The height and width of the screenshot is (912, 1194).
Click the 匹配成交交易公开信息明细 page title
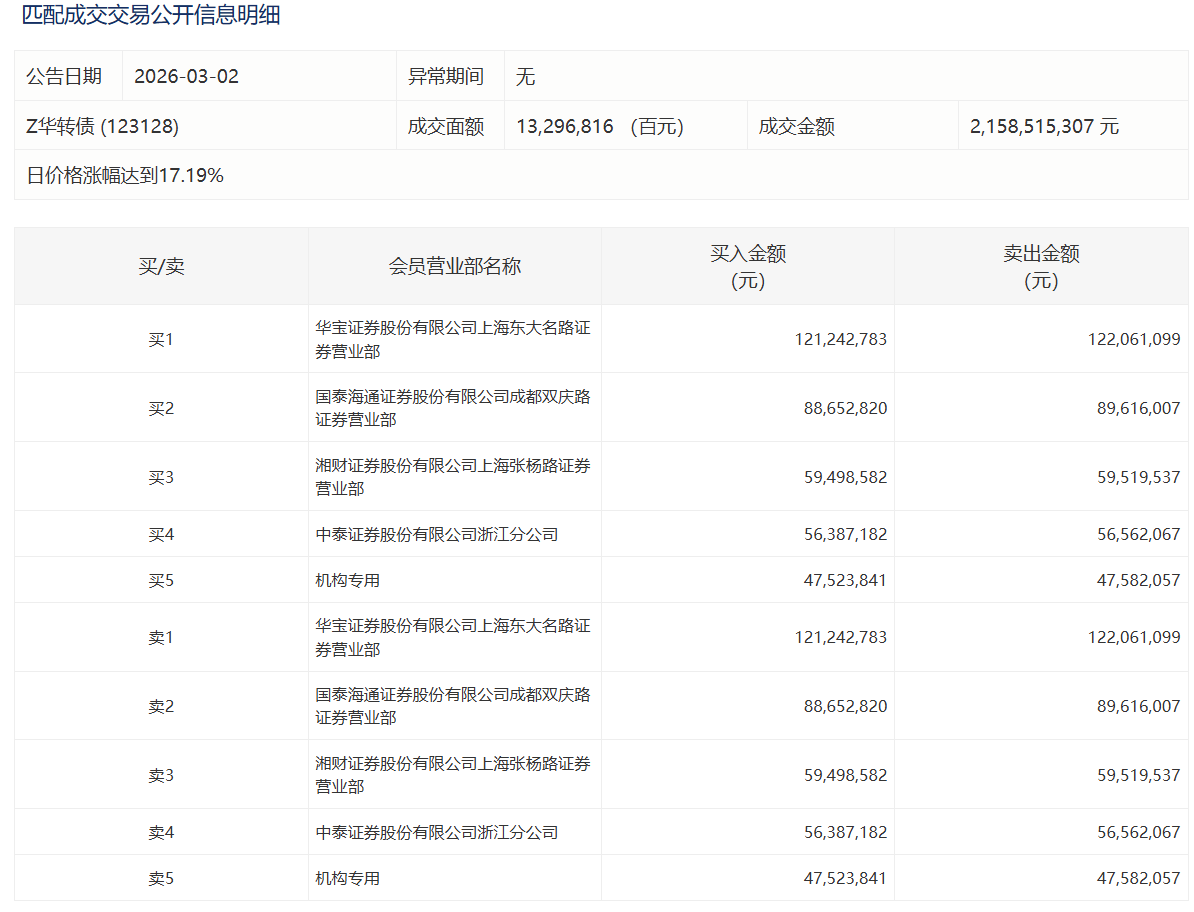click(151, 16)
